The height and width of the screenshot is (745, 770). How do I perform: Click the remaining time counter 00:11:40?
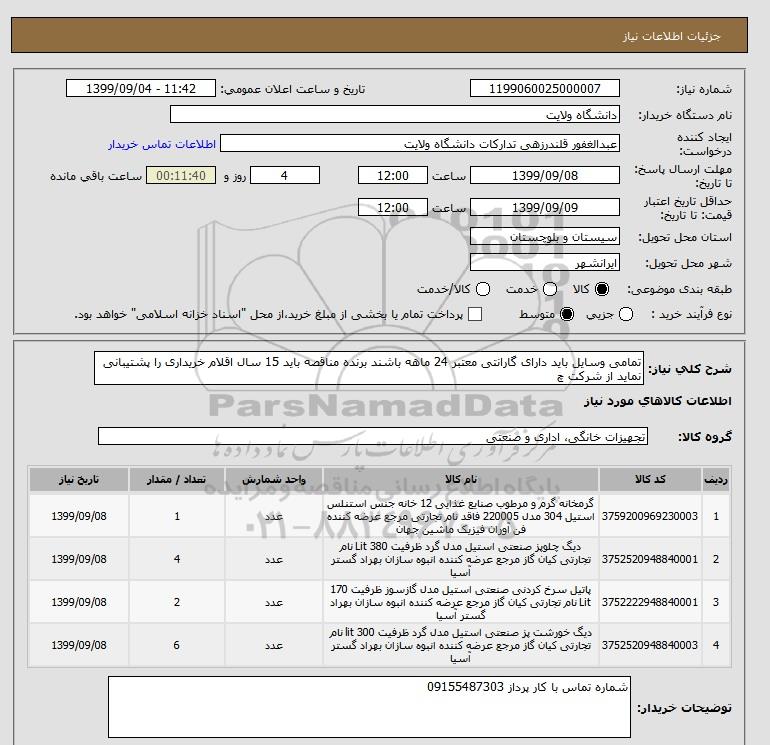click(181, 175)
